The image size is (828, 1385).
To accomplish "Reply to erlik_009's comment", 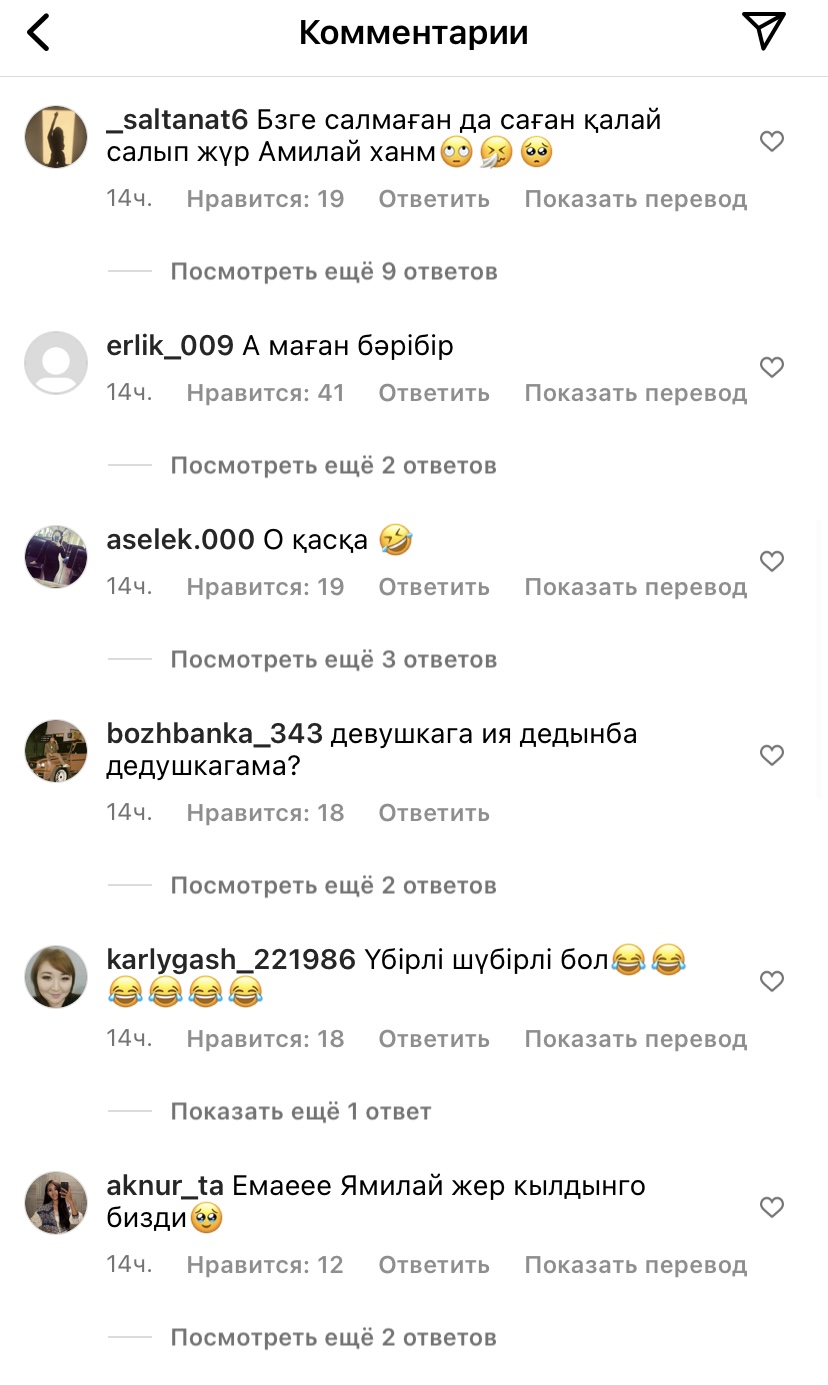I will [x=434, y=393].
